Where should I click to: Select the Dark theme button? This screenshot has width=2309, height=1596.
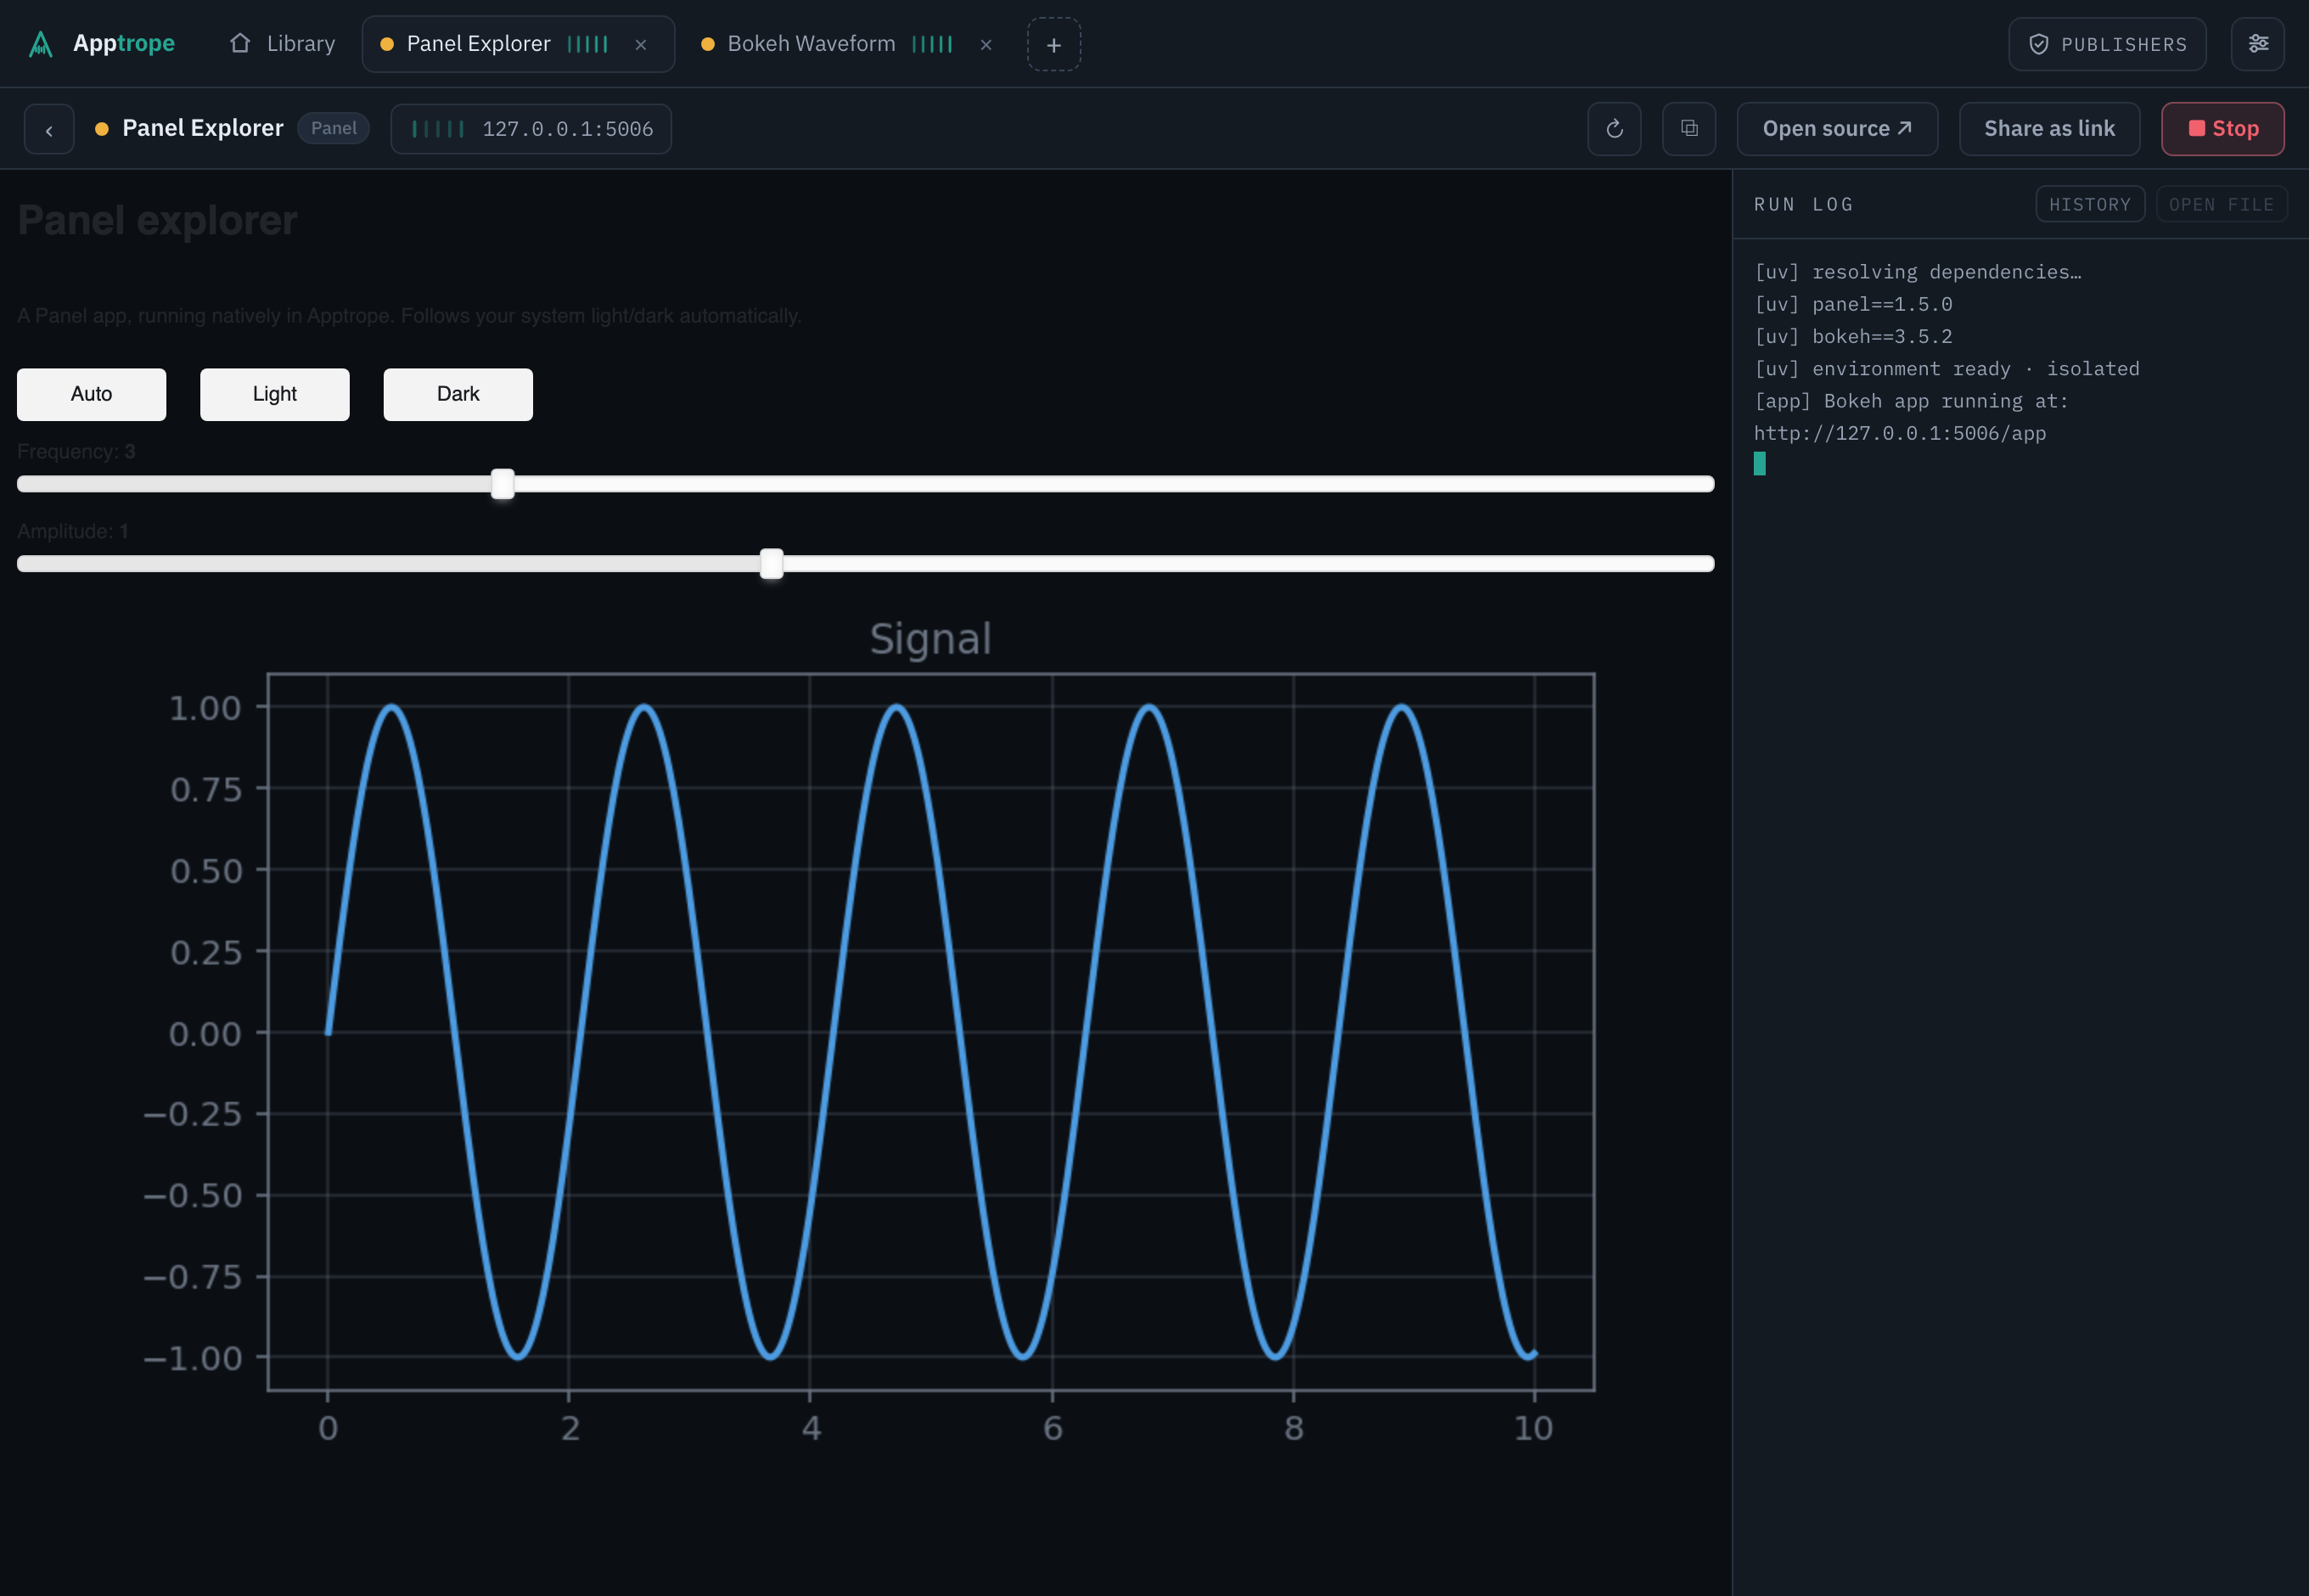(x=458, y=394)
